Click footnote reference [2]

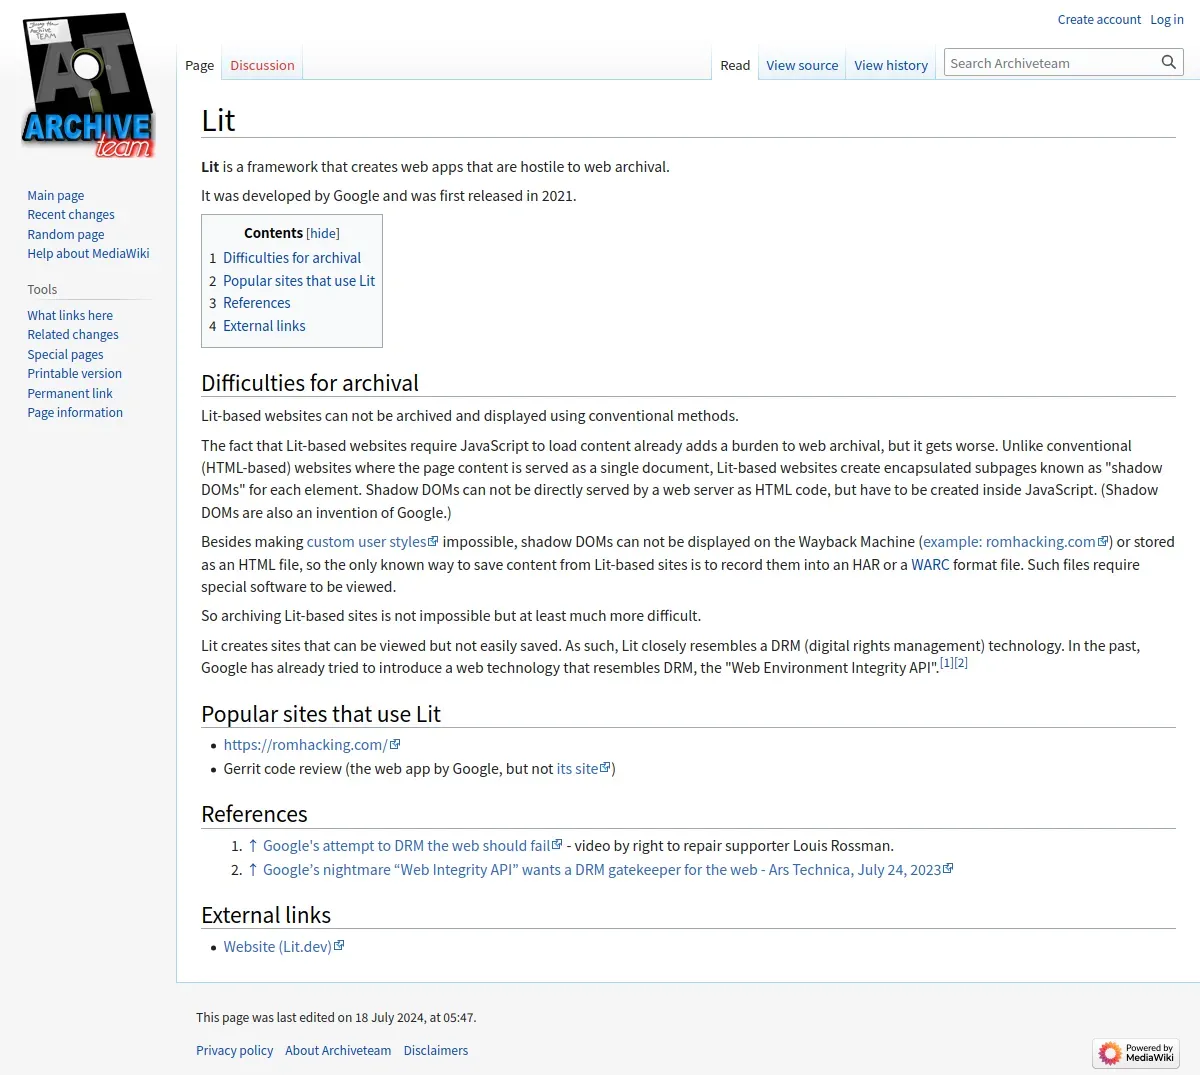961,663
